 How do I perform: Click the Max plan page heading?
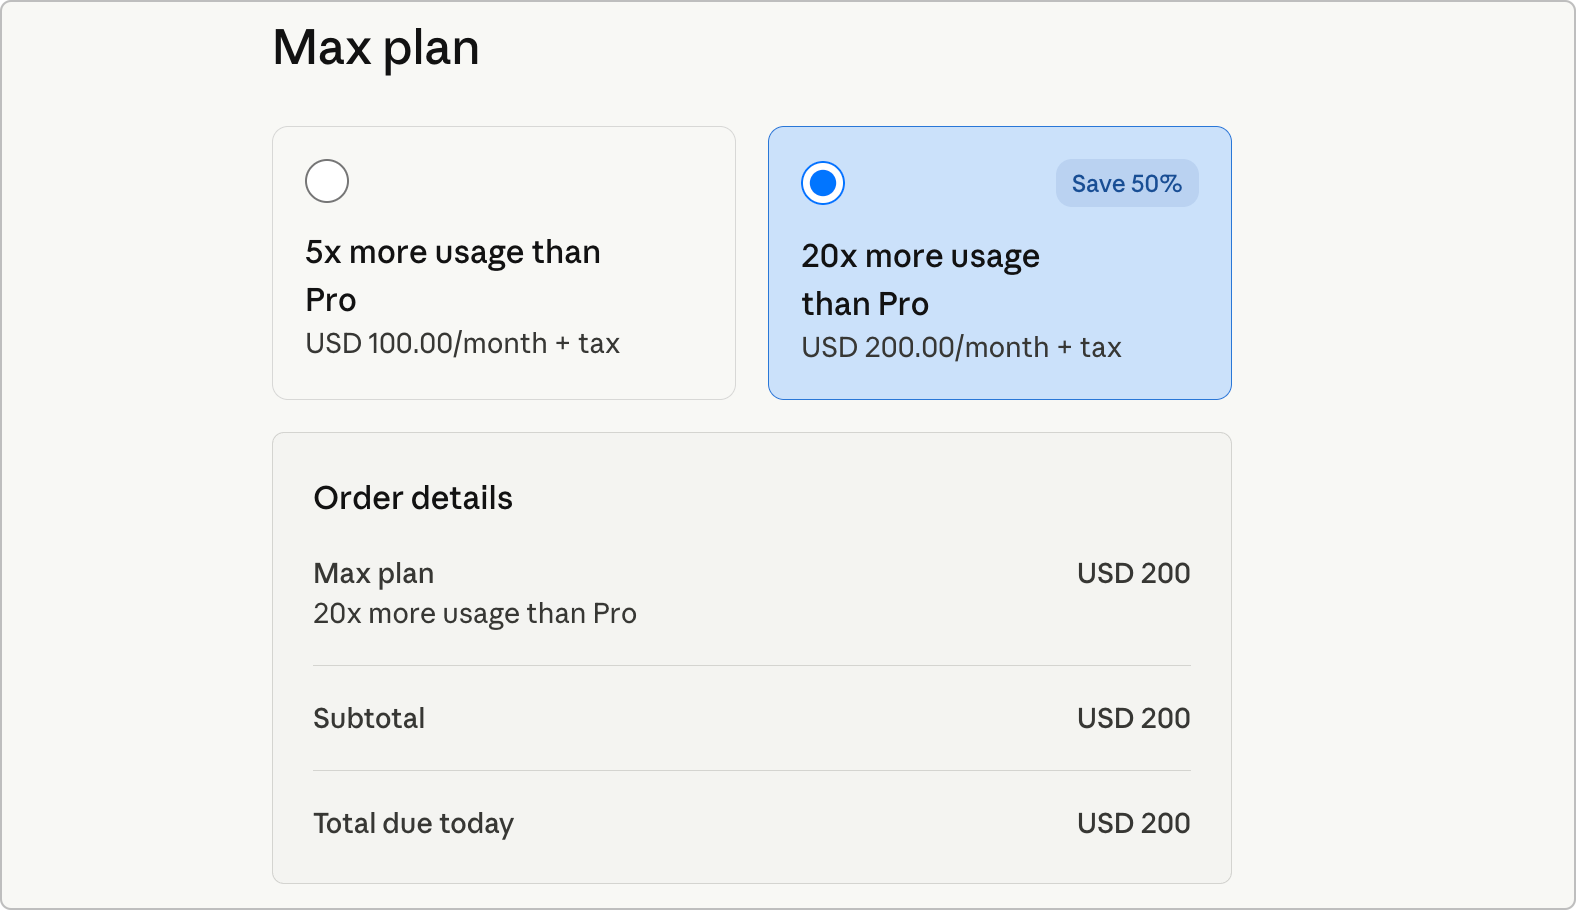(x=376, y=48)
